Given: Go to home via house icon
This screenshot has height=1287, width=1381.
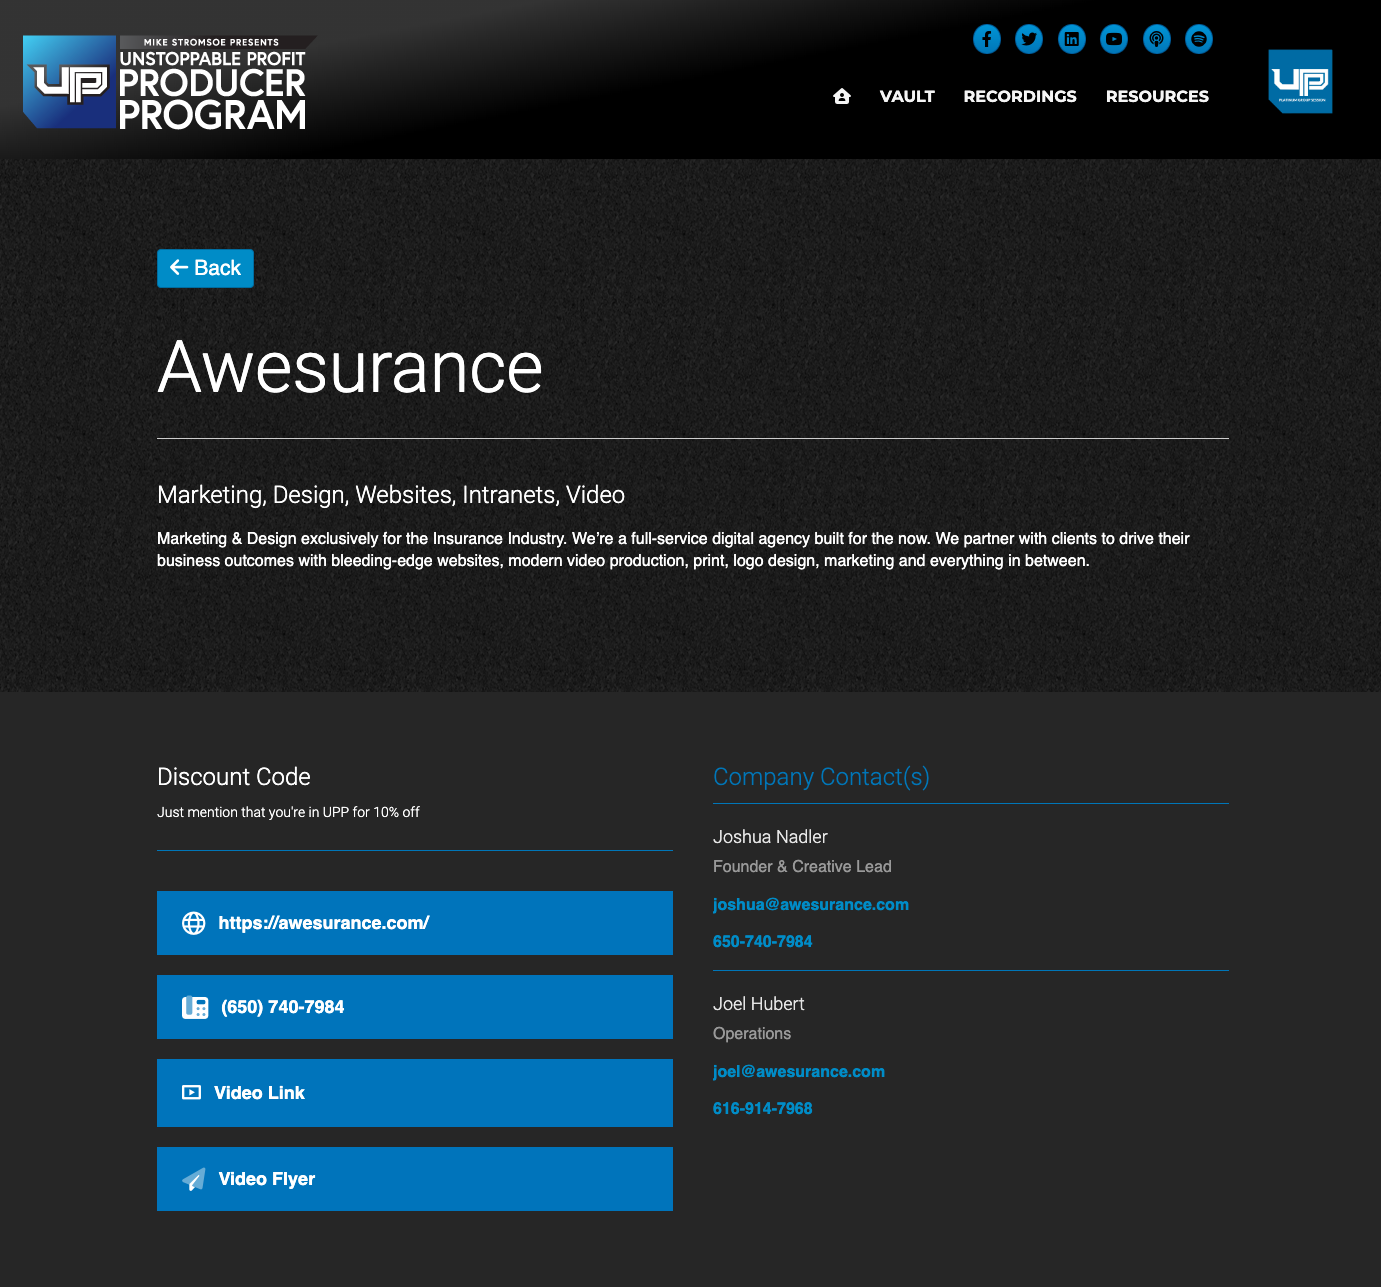Looking at the screenshot, I should click(842, 96).
